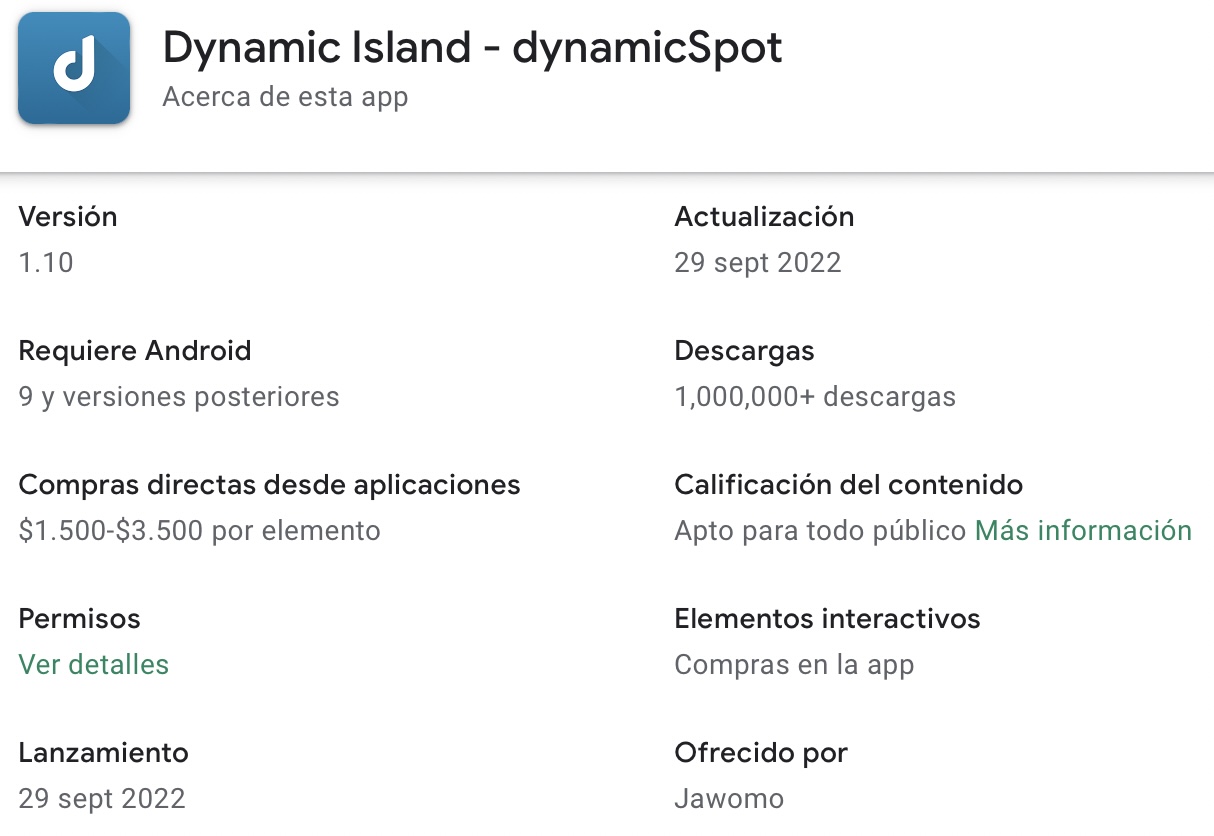Screen dimensions: 1214x836
Task: Select the 9 y versiones posteriores text
Action: 179,397
